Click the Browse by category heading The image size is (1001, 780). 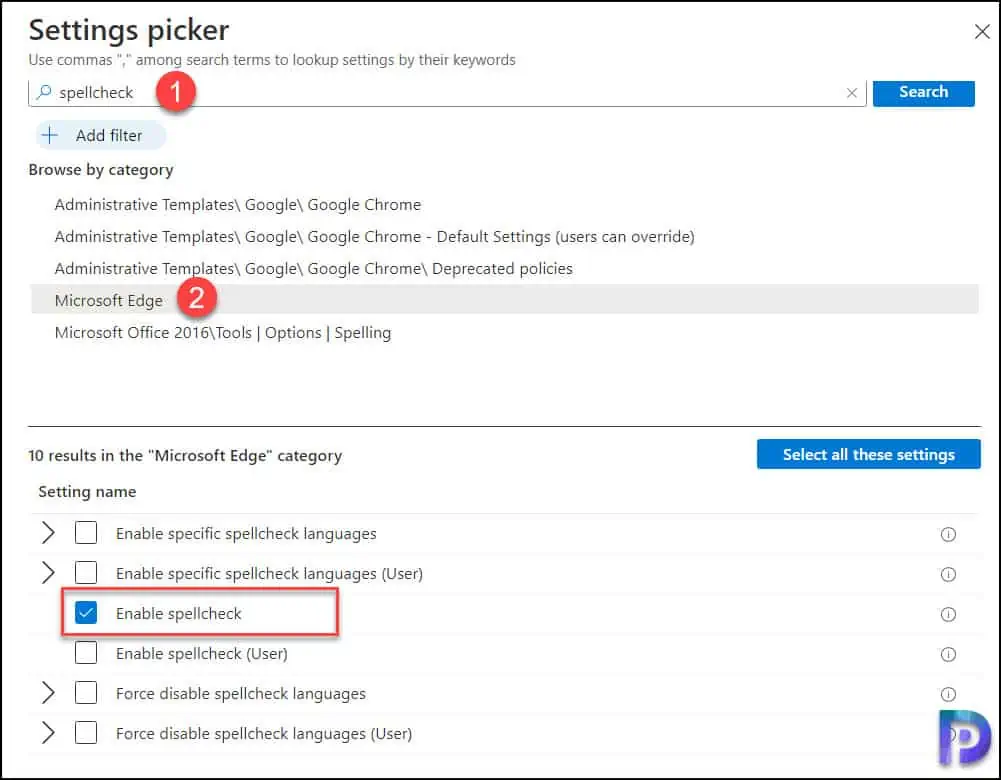(x=101, y=170)
